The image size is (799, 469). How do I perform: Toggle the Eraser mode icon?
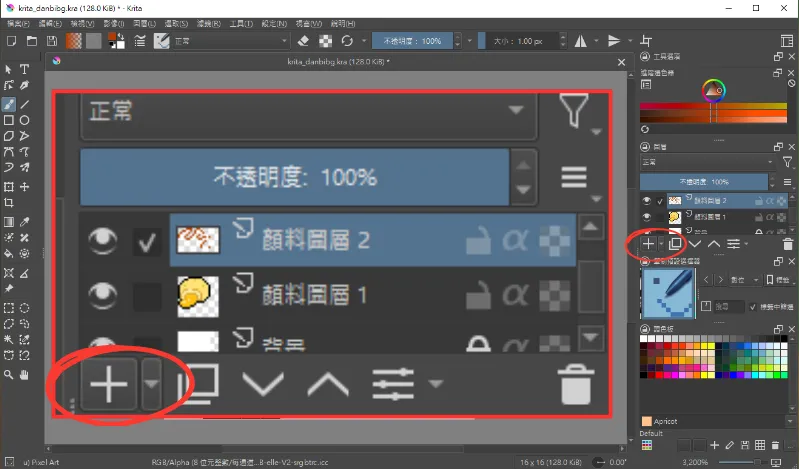click(x=304, y=41)
